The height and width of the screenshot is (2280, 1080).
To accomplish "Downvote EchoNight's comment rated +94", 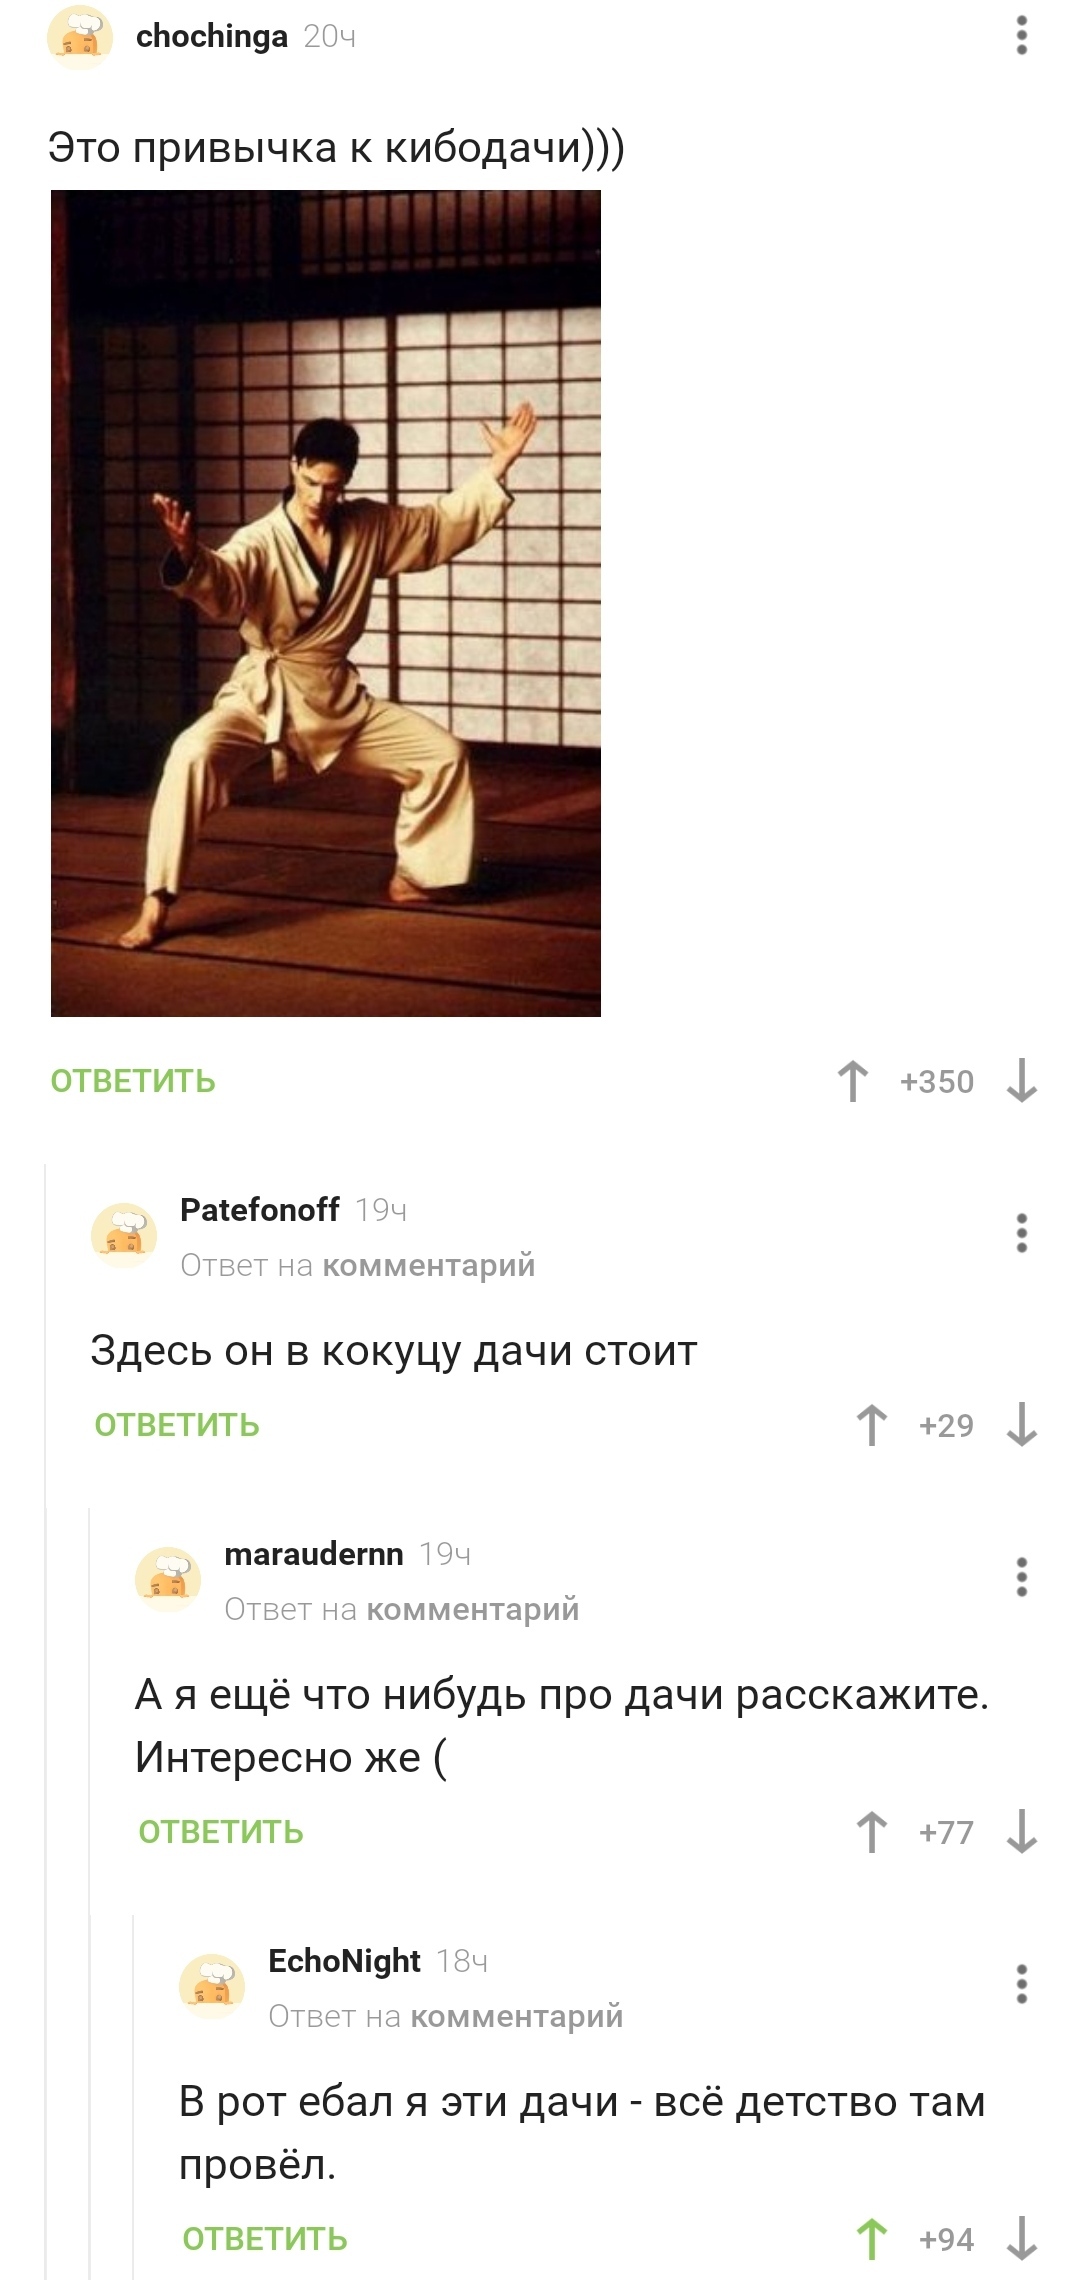I will tap(1021, 2239).
